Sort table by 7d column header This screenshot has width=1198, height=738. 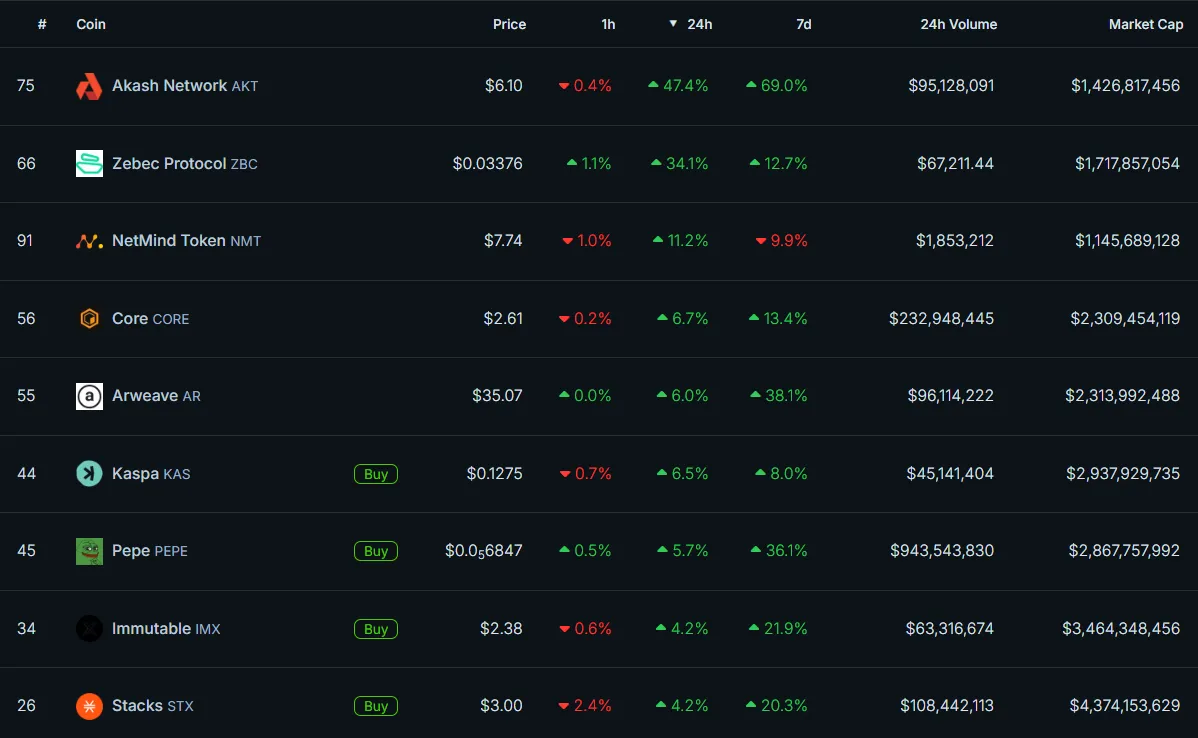tap(803, 24)
